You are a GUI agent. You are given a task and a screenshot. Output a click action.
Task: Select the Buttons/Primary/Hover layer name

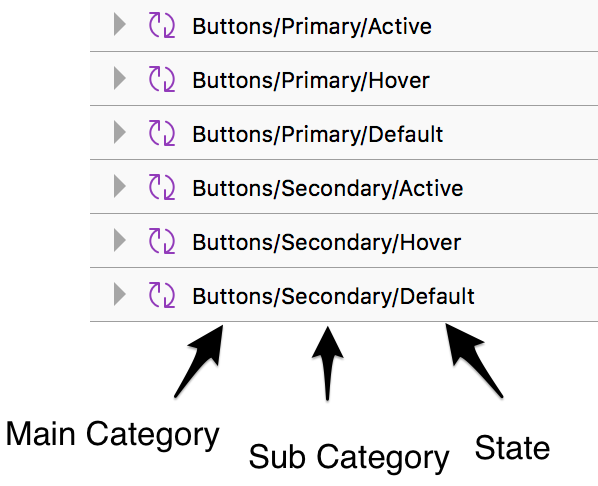point(311,81)
